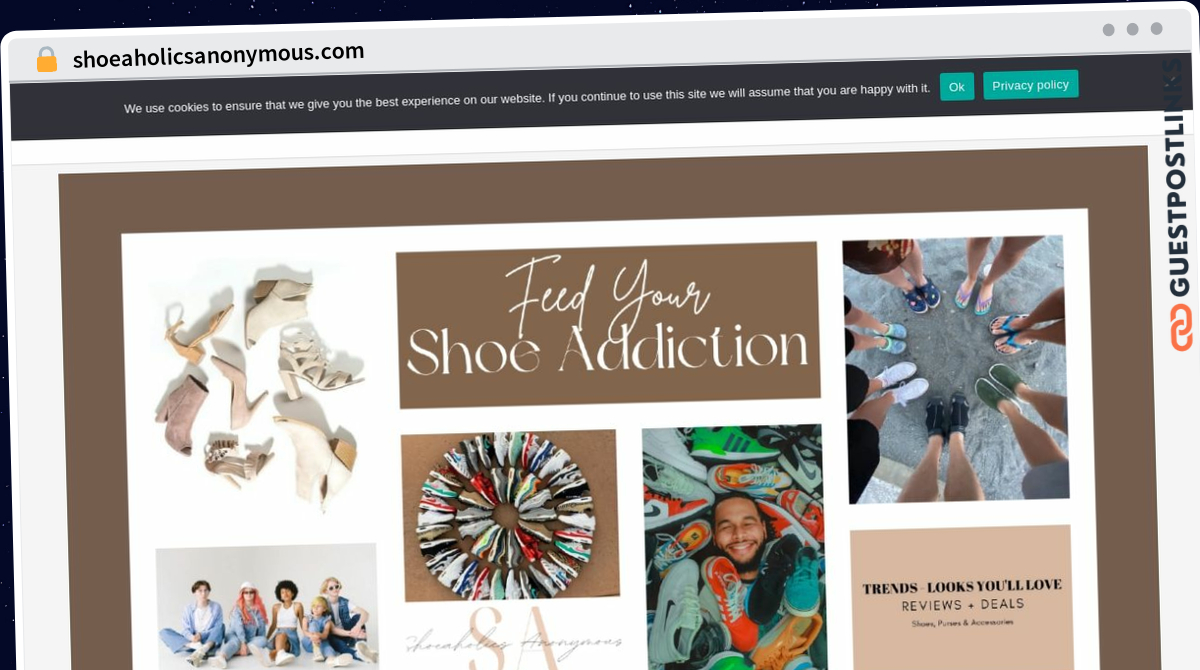Viewport: 1200px width, 670px height.
Task: Click the shoeaholicsanonymous.com address text
Action: pyautogui.click(x=218, y=54)
